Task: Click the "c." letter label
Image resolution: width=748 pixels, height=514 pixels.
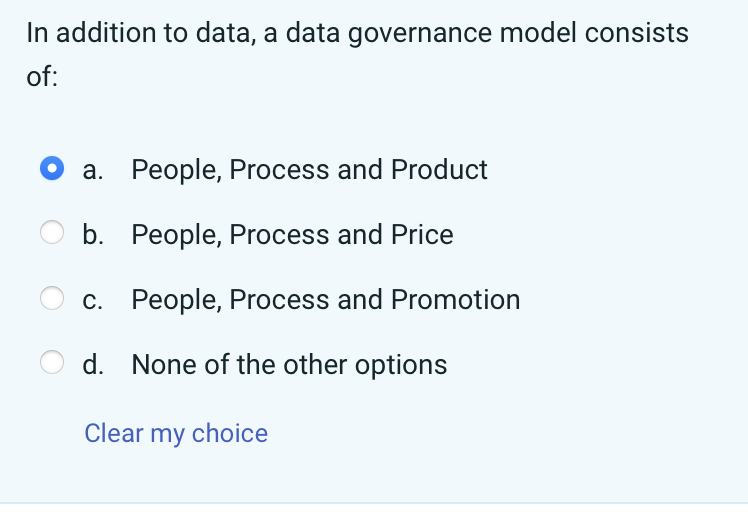Action: [94, 299]
